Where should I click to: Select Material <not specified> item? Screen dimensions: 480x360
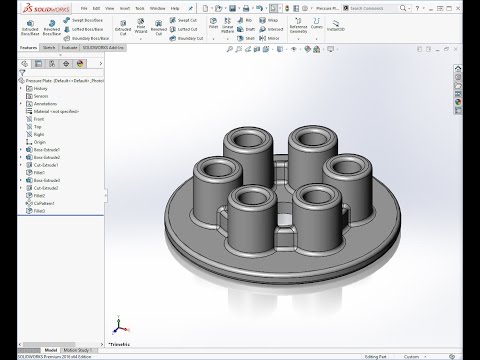(53, 111)
